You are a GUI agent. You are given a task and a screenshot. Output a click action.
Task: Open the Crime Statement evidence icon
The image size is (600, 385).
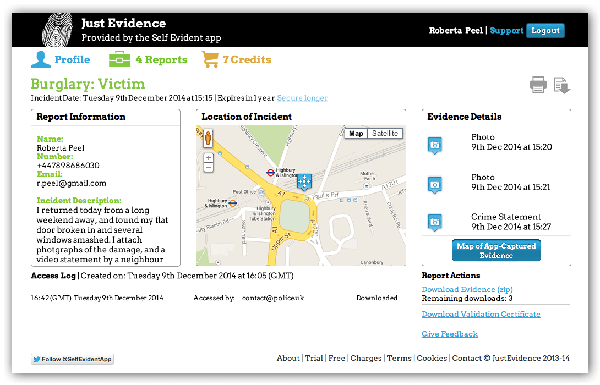click(435, 222)
